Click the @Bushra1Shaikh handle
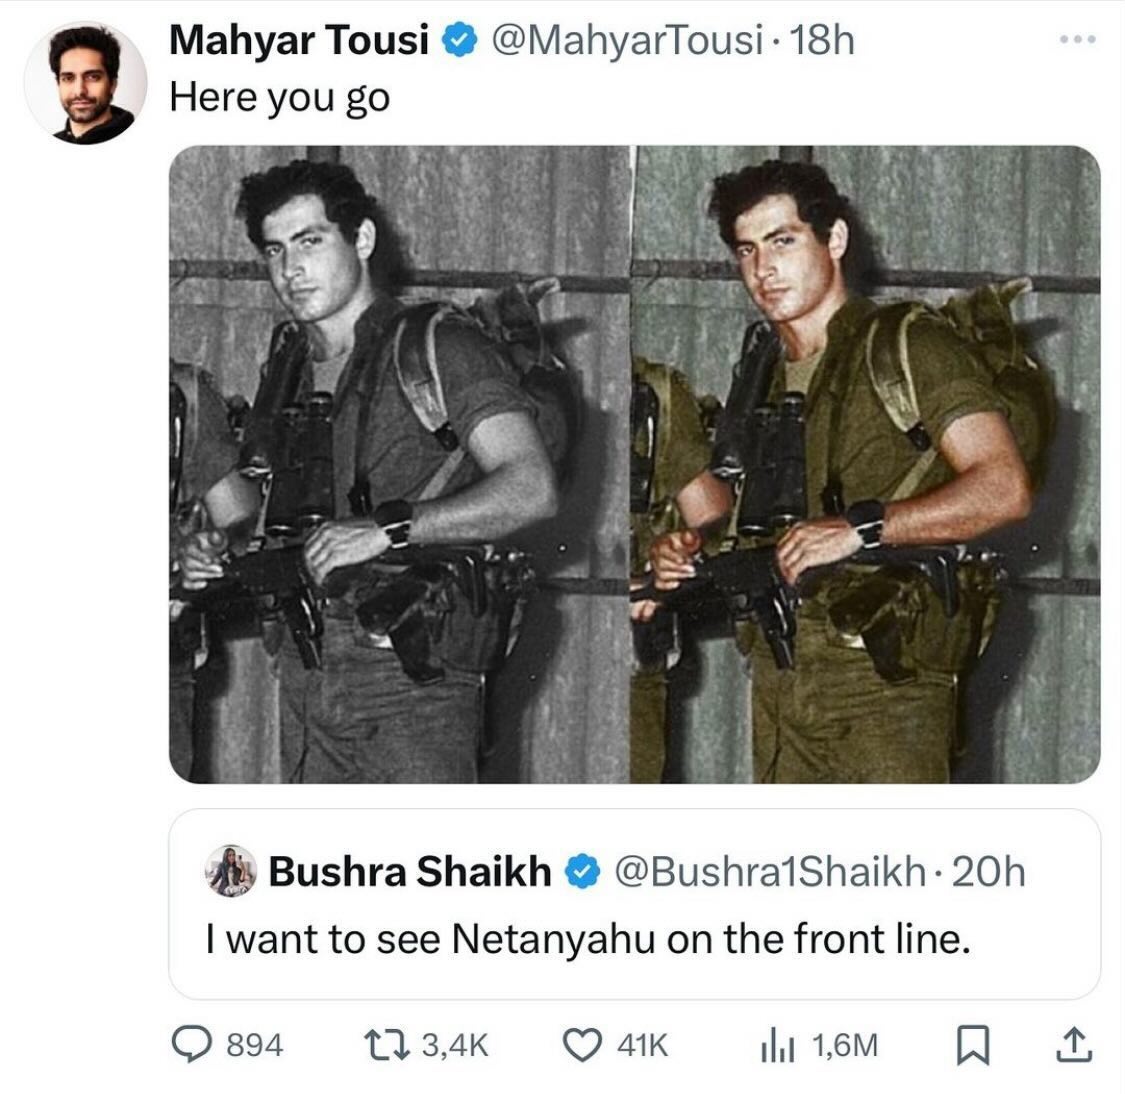 click(771, 872)
